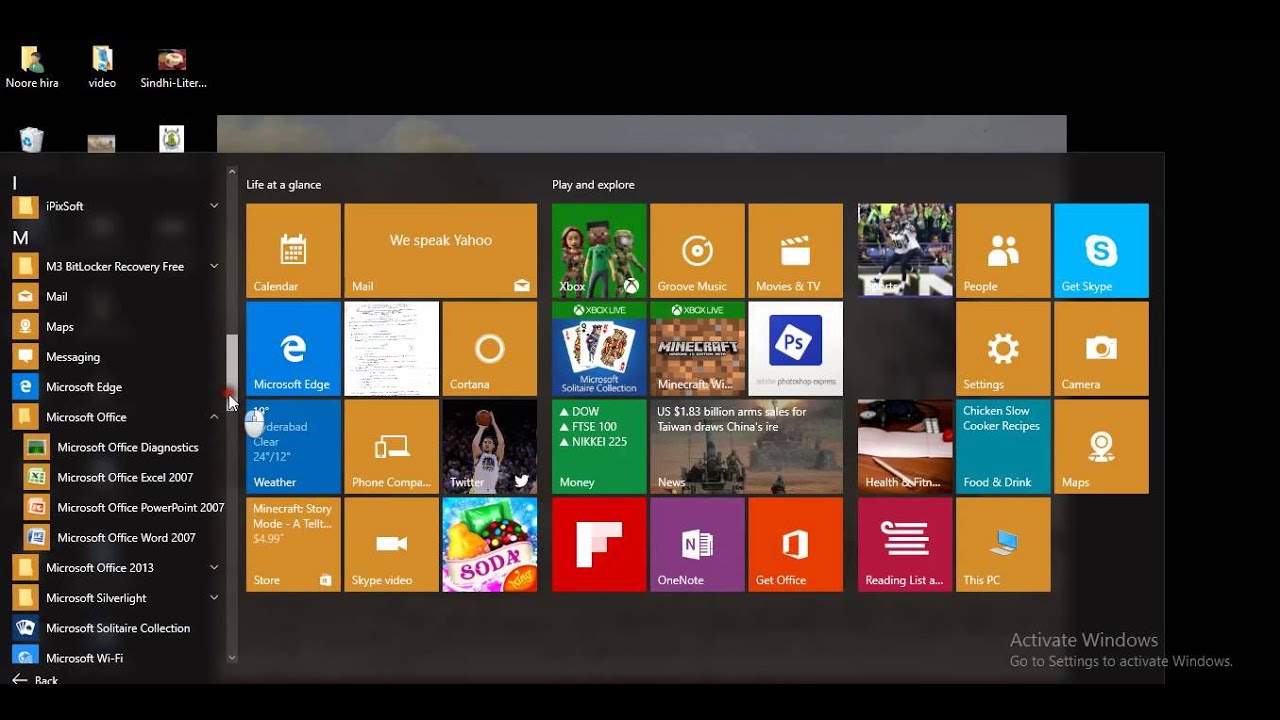Collapse the Microsoft Office folder chevron
The width and height of the screenshot is (1280, 720).
click(214, 417)
